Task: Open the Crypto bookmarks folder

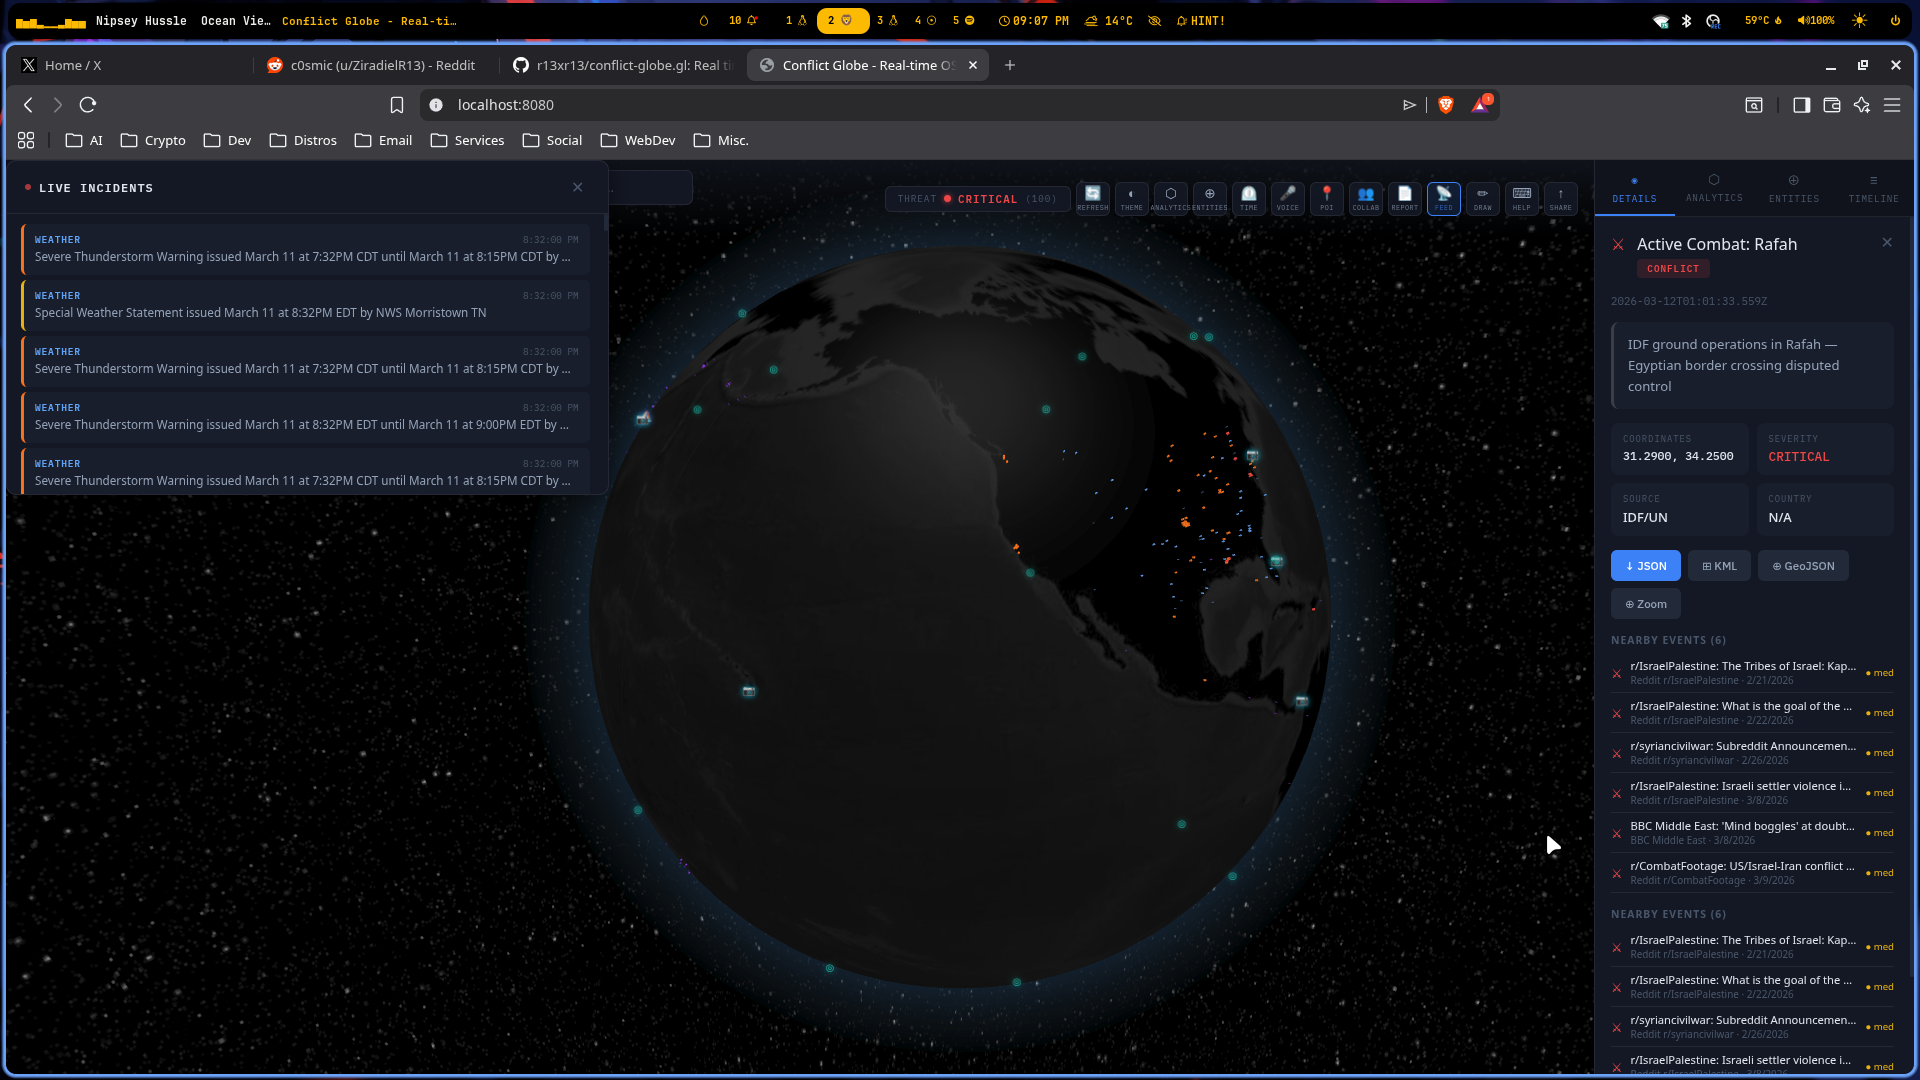Action: [152, 140]
